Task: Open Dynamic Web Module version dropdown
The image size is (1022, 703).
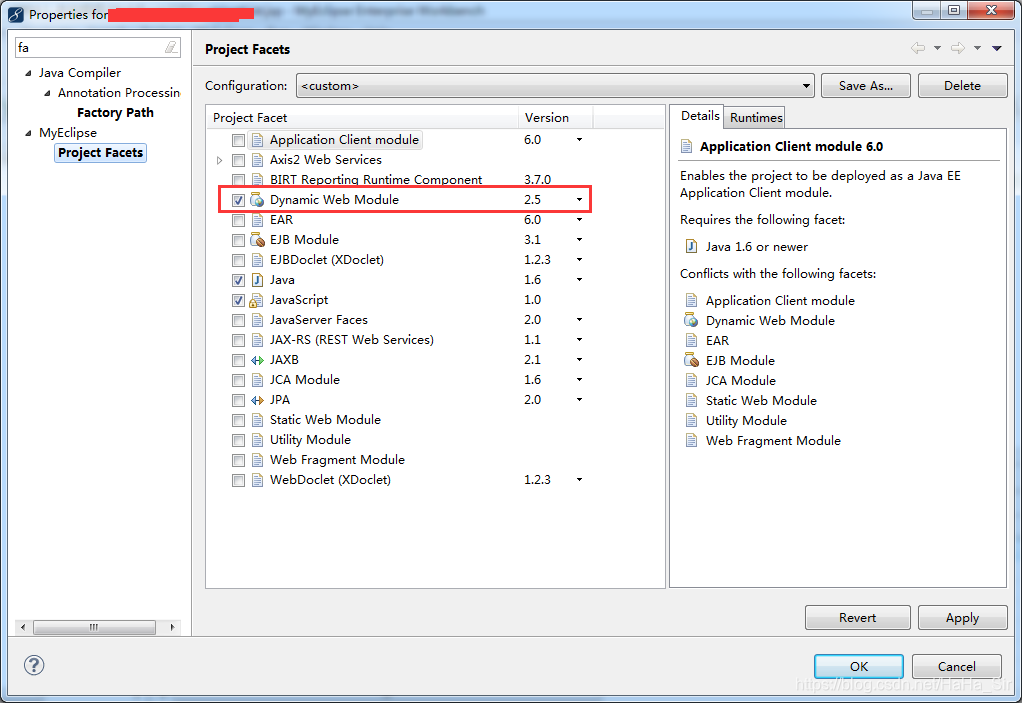Action: click(x=579, y=199)
